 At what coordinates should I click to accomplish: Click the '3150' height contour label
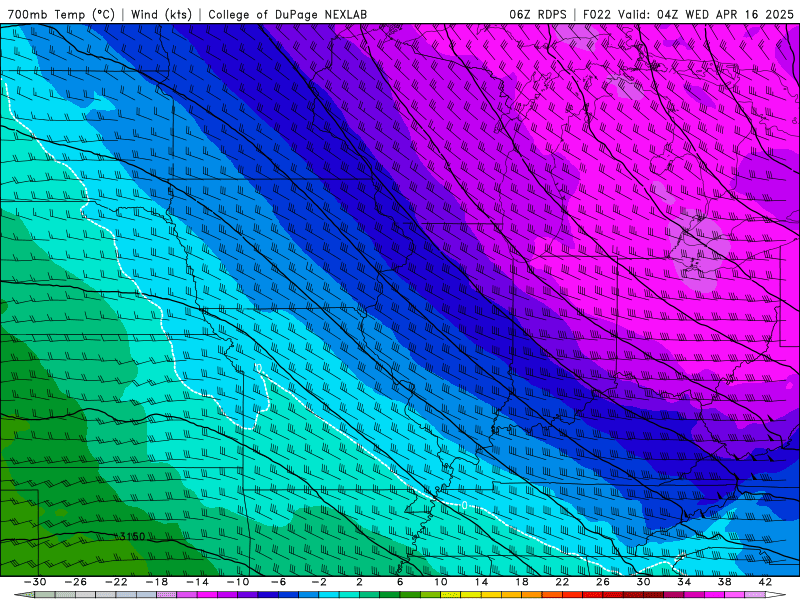[132, 537]
